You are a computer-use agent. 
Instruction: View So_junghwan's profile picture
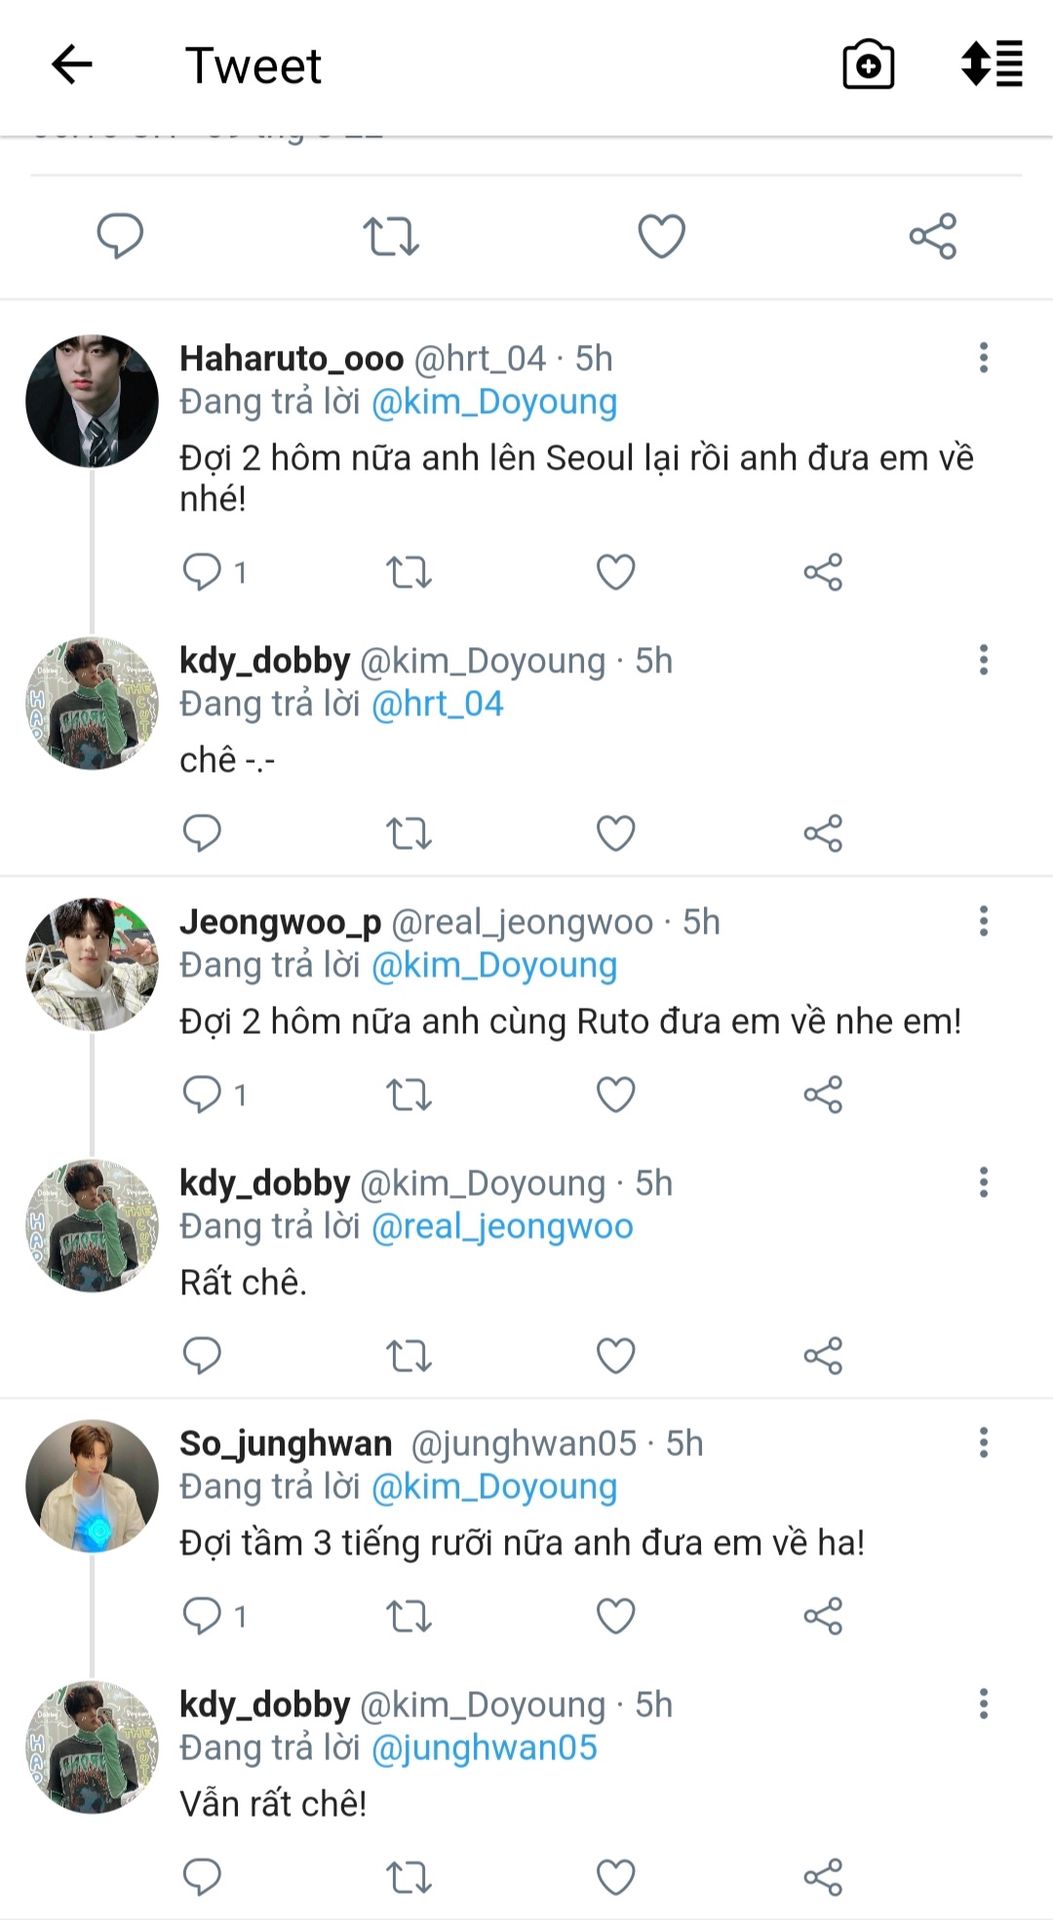(92, 1486)
